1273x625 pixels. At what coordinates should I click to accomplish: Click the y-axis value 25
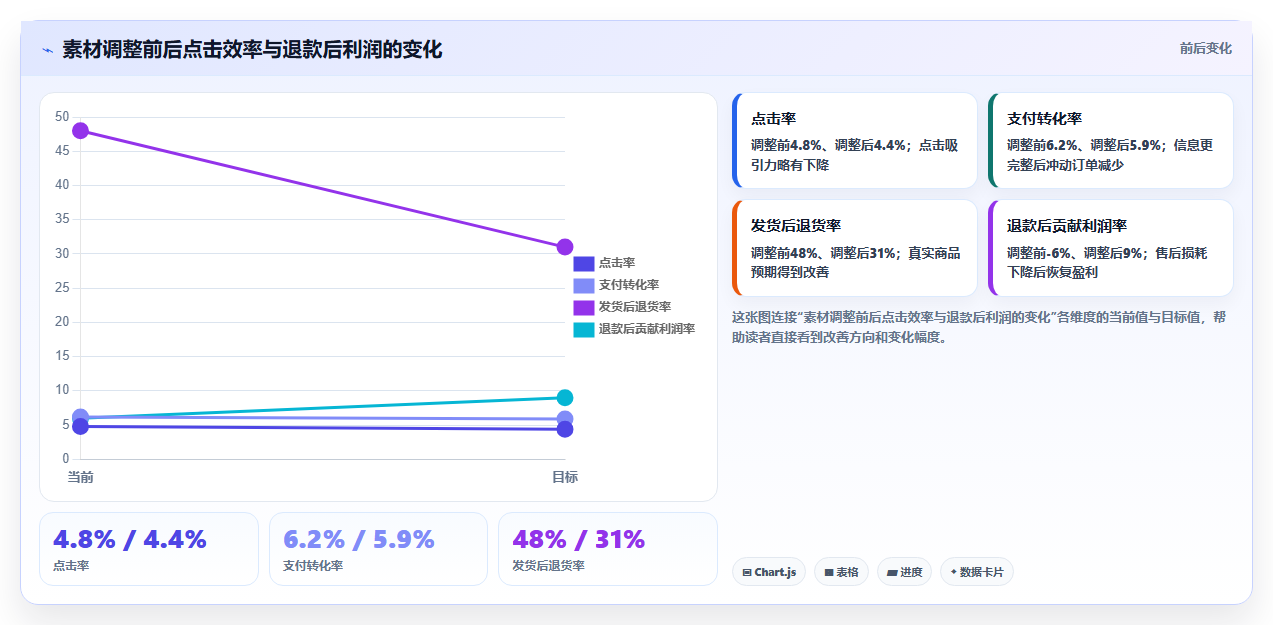coord(62,288)
